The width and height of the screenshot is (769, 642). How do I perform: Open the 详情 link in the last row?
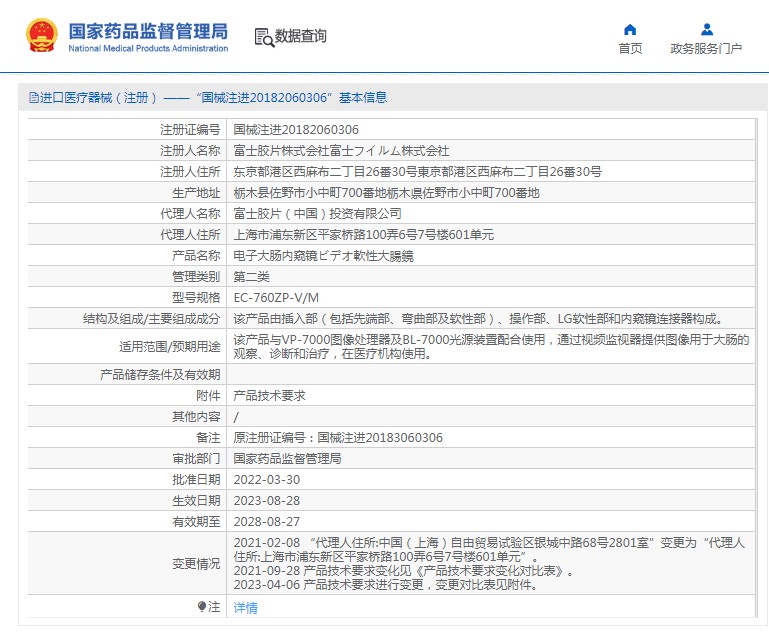[245, 607]
